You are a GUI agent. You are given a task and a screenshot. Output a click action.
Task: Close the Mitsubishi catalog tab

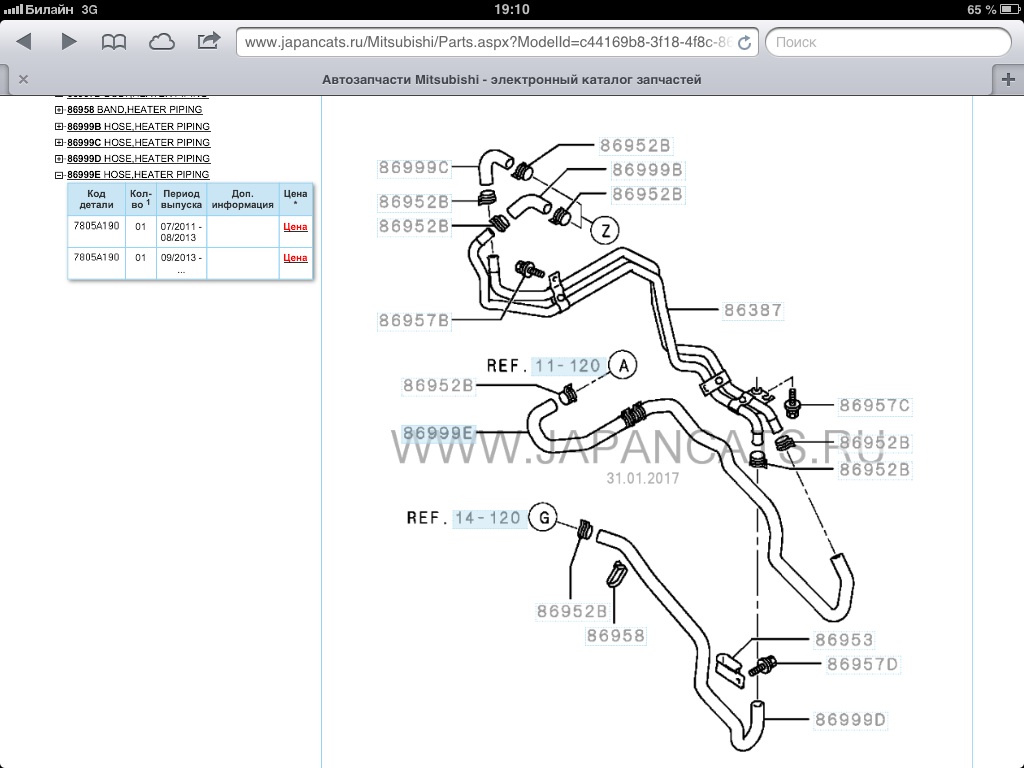coord(23,80)
